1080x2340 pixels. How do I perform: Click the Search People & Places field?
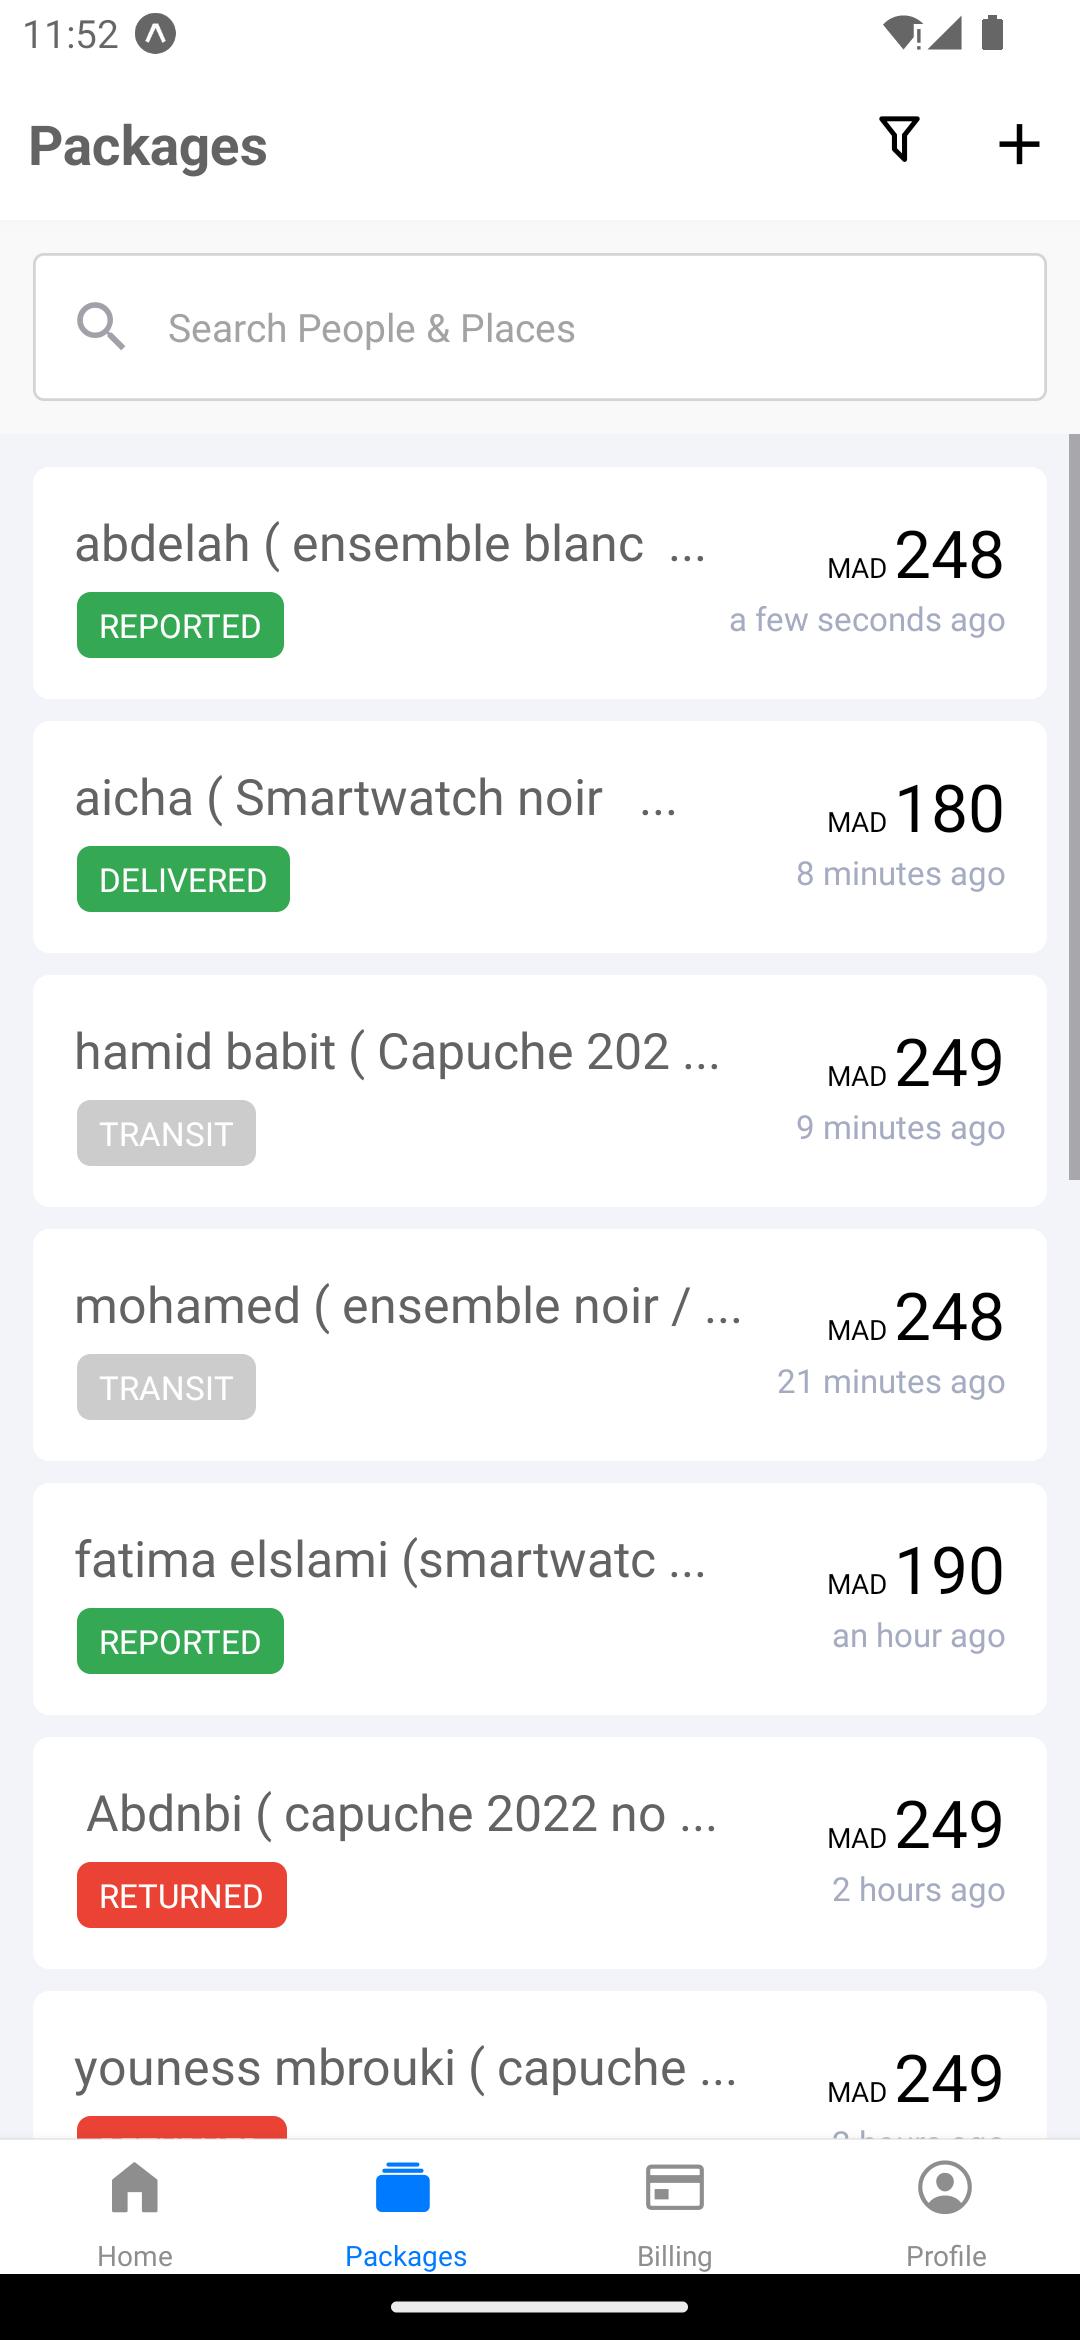click(540, 327)
